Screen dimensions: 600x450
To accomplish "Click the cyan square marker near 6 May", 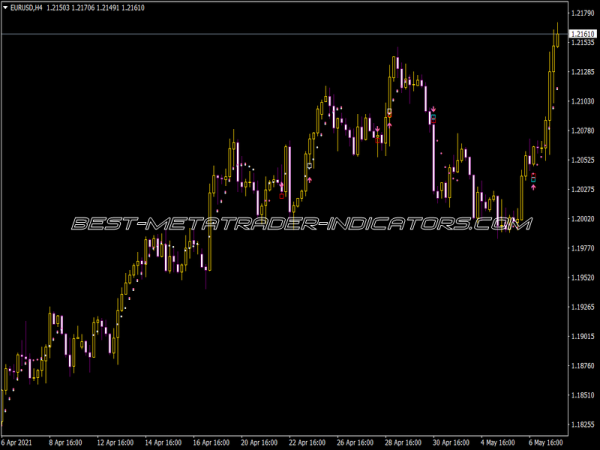I will [x=533, y=180].
